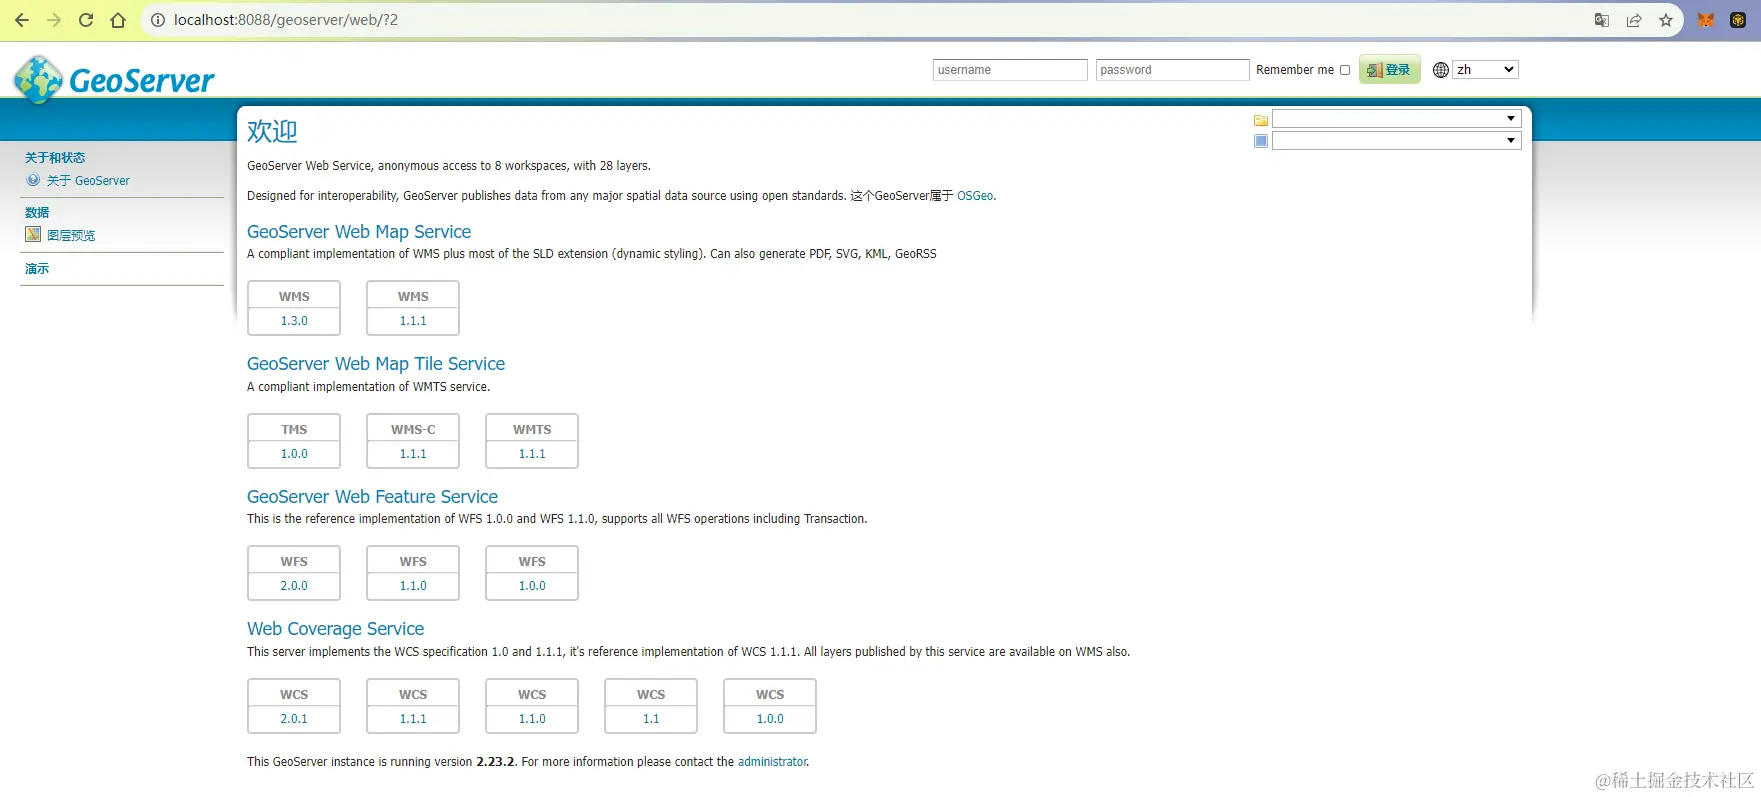The height and width of the screenshot is (797, 1761).
Task: Click the globe language icon
Action: pos(1441,70)
